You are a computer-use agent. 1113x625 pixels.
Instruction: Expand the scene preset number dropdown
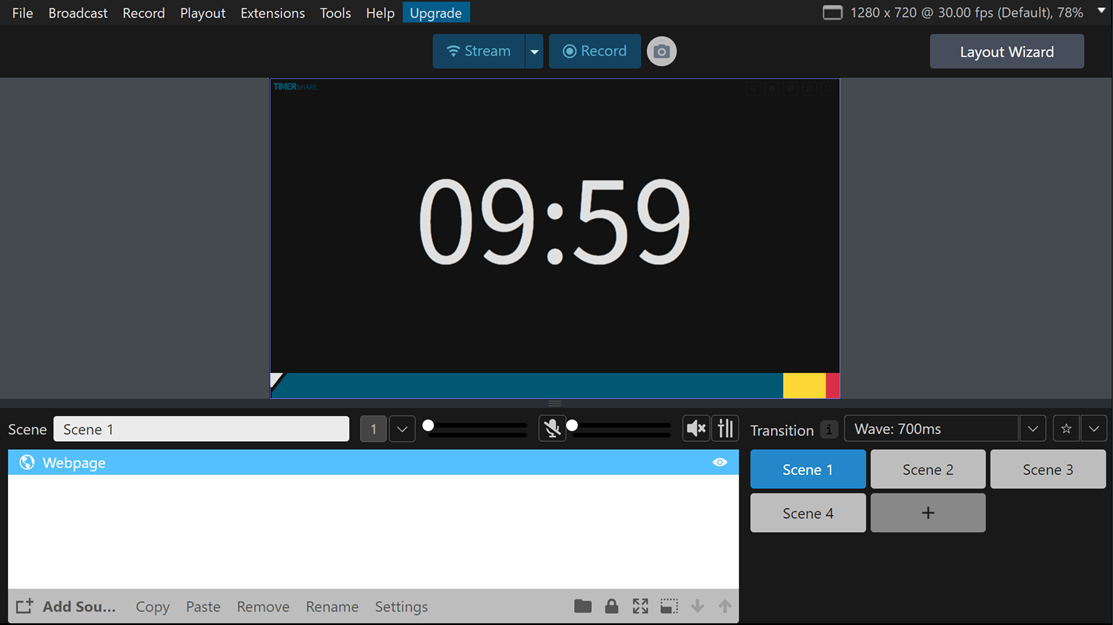click(x=402, y=429)
